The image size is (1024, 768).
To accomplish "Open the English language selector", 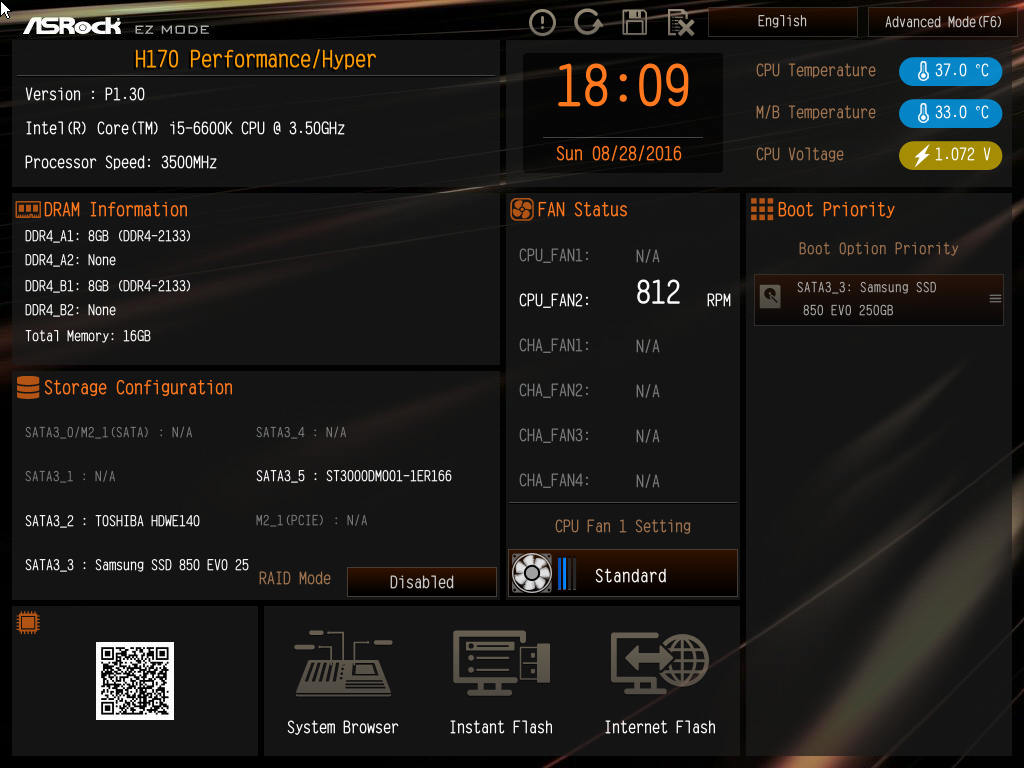I will [782, 22].
